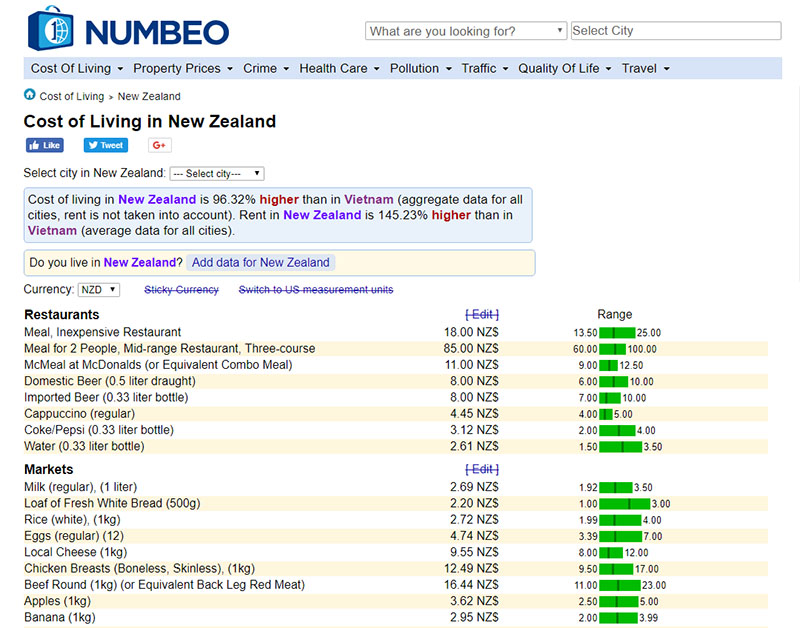
Task: Click the Select City input field
Action: pos(676,30)
